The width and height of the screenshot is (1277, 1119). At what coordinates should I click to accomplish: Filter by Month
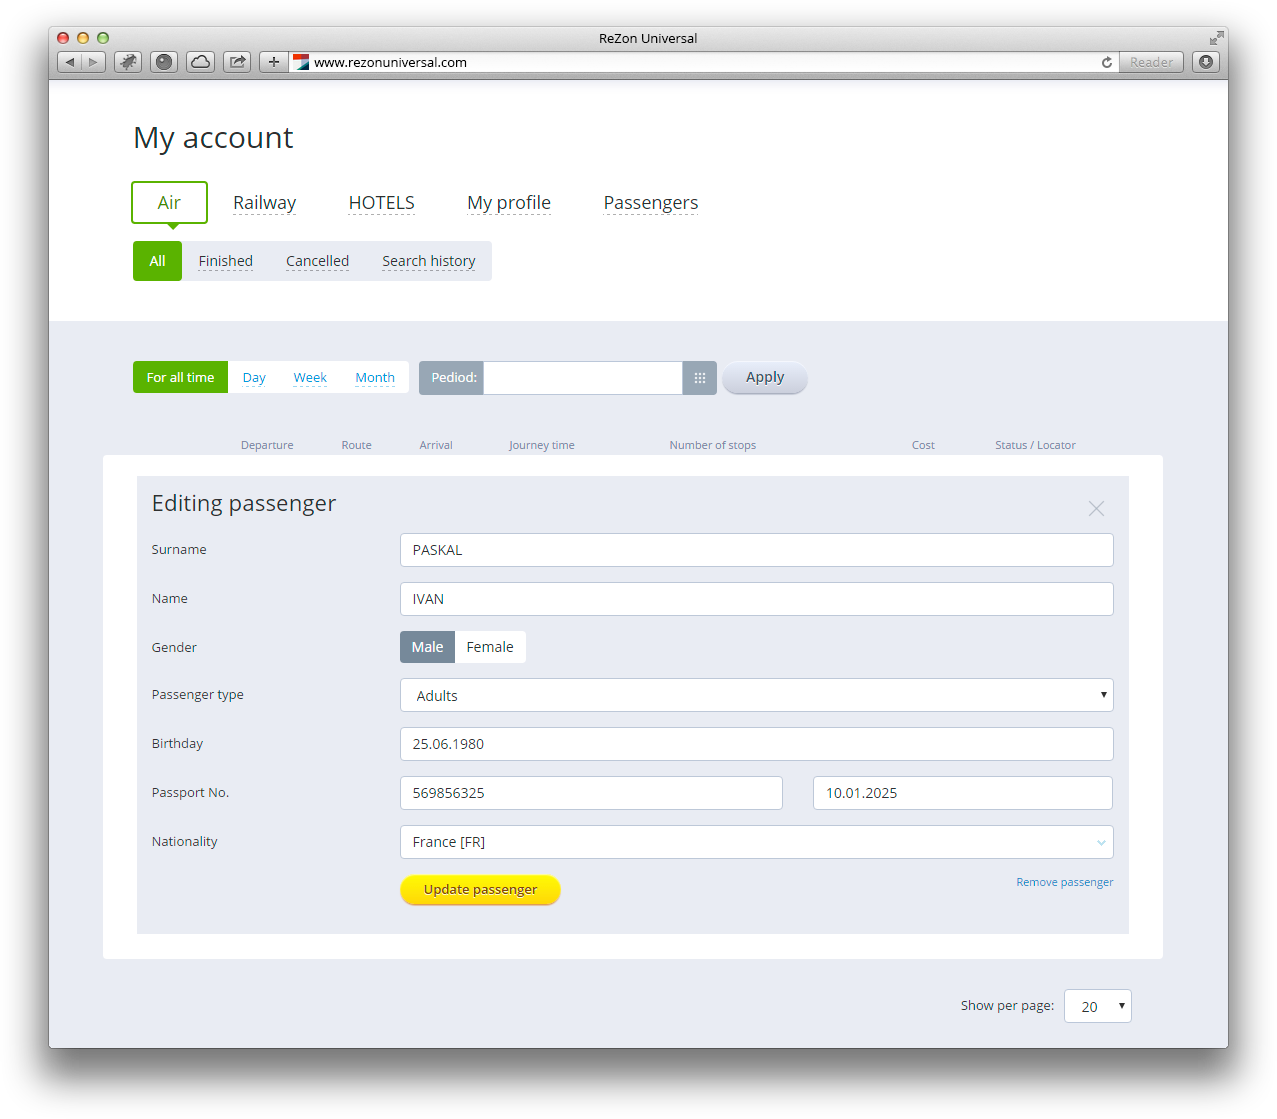[375, 378]
